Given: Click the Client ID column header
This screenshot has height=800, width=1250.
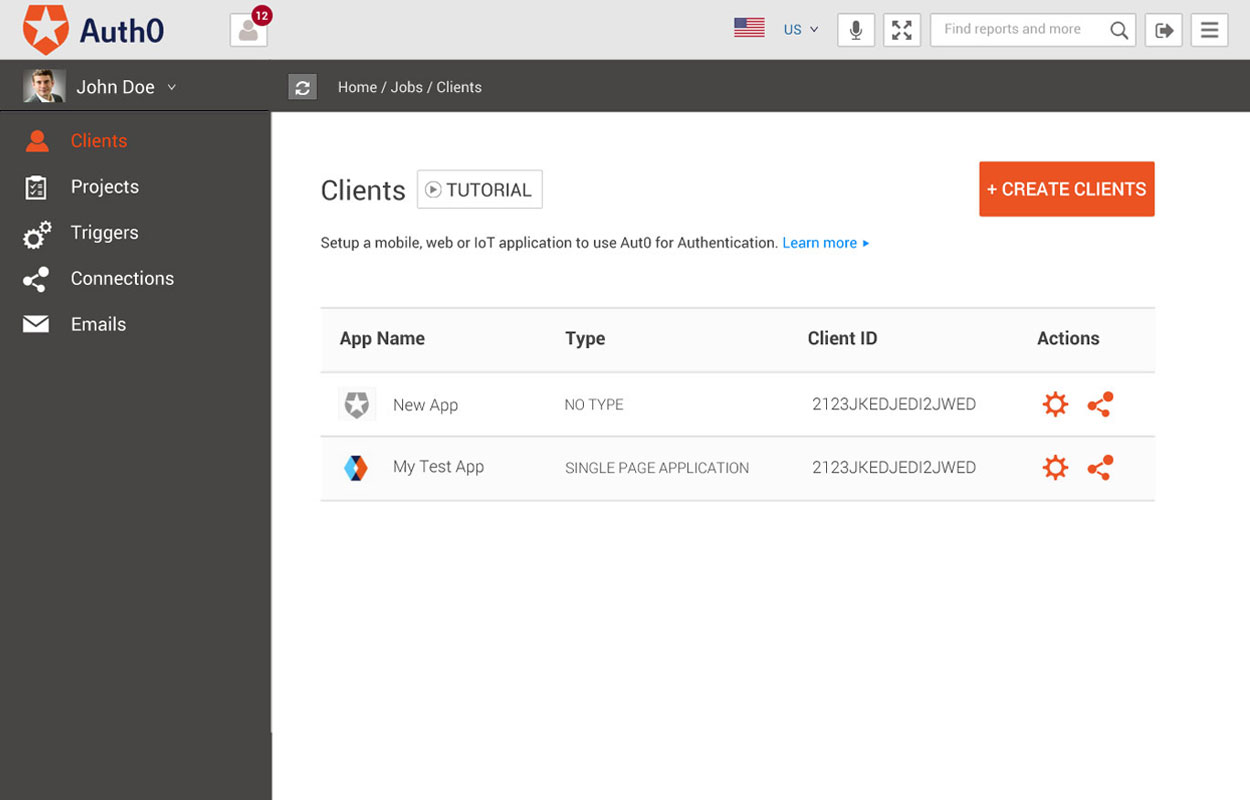Looking at the screenshot, I should pos(842,339).
